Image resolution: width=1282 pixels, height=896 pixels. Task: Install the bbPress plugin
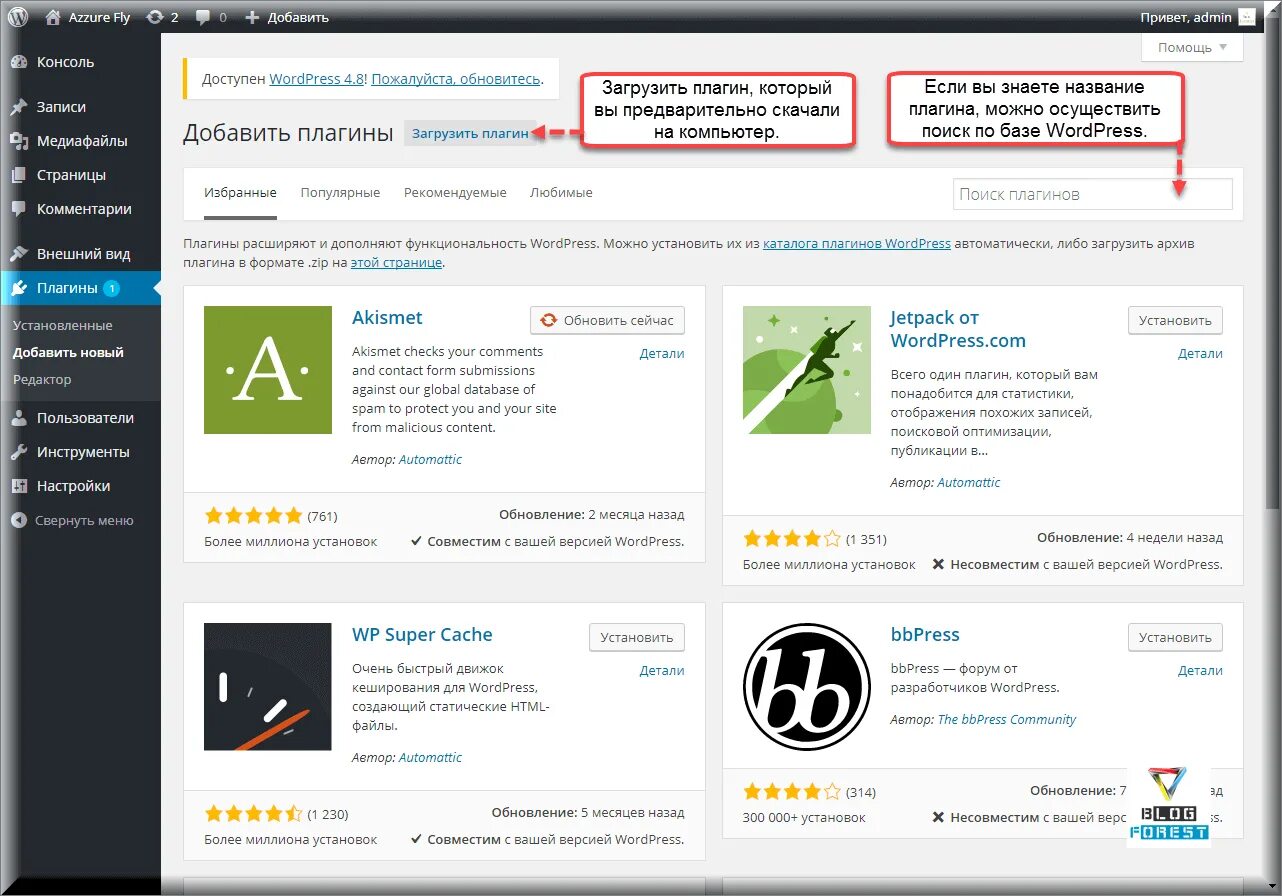[1175, 637]
